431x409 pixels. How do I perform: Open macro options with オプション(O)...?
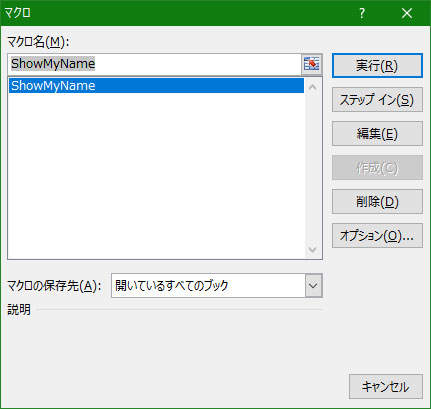point(377,236)
